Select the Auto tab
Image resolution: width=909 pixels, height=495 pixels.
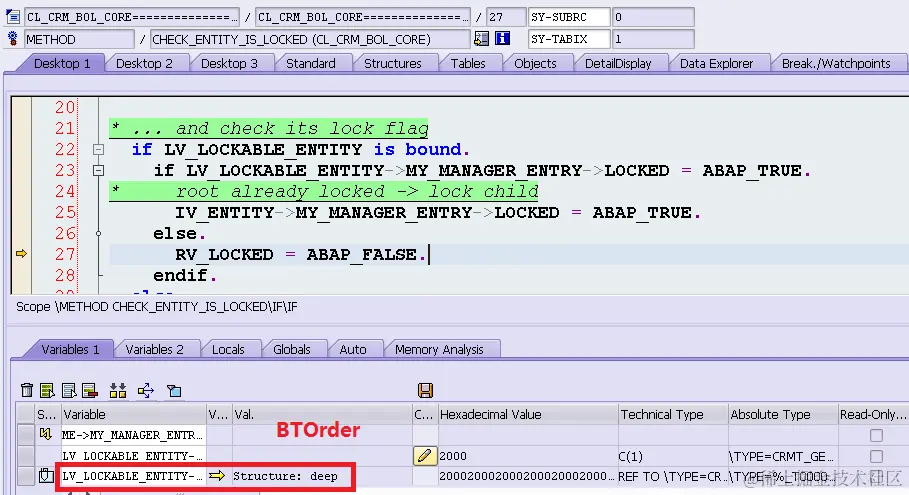(352, 350)
